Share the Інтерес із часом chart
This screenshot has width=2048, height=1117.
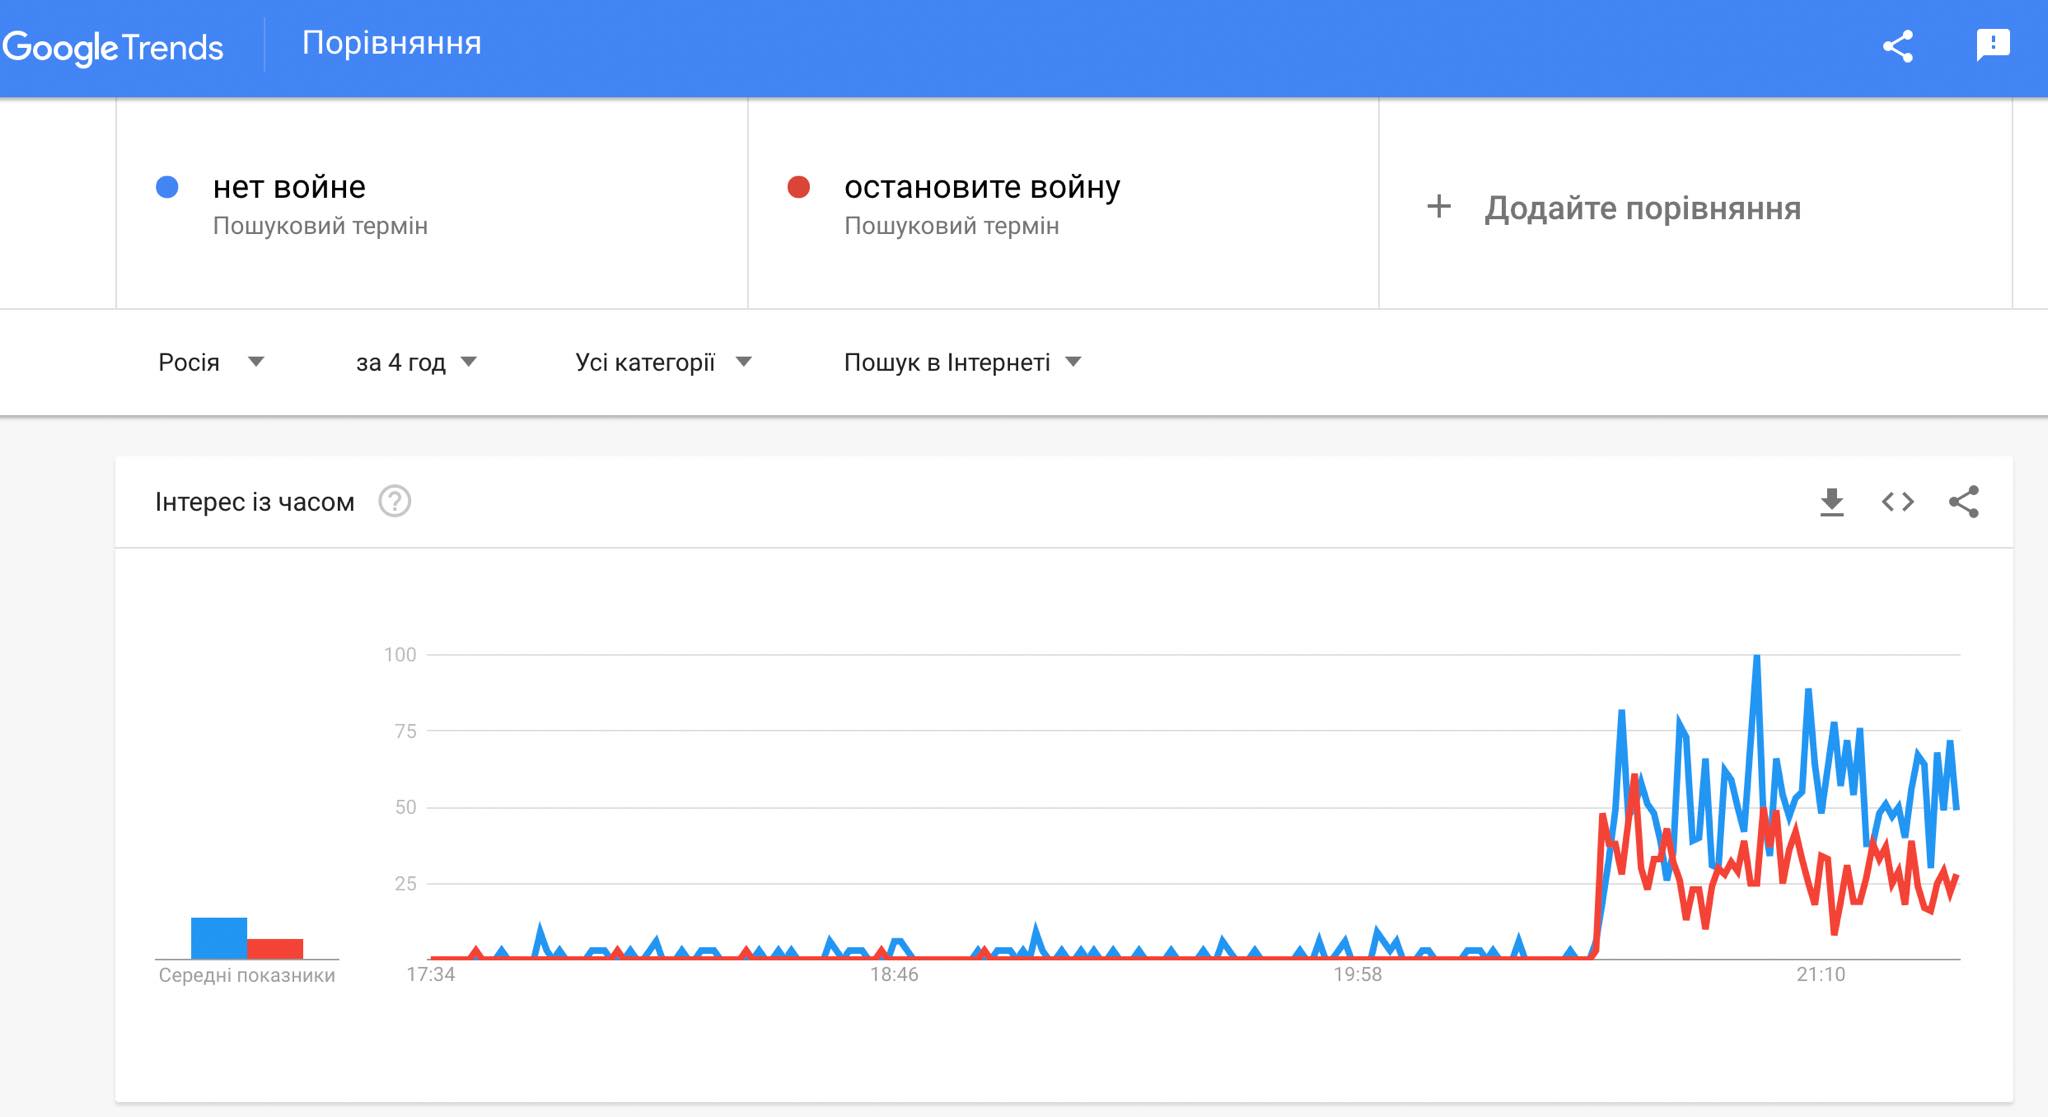tap(1963, 502)
